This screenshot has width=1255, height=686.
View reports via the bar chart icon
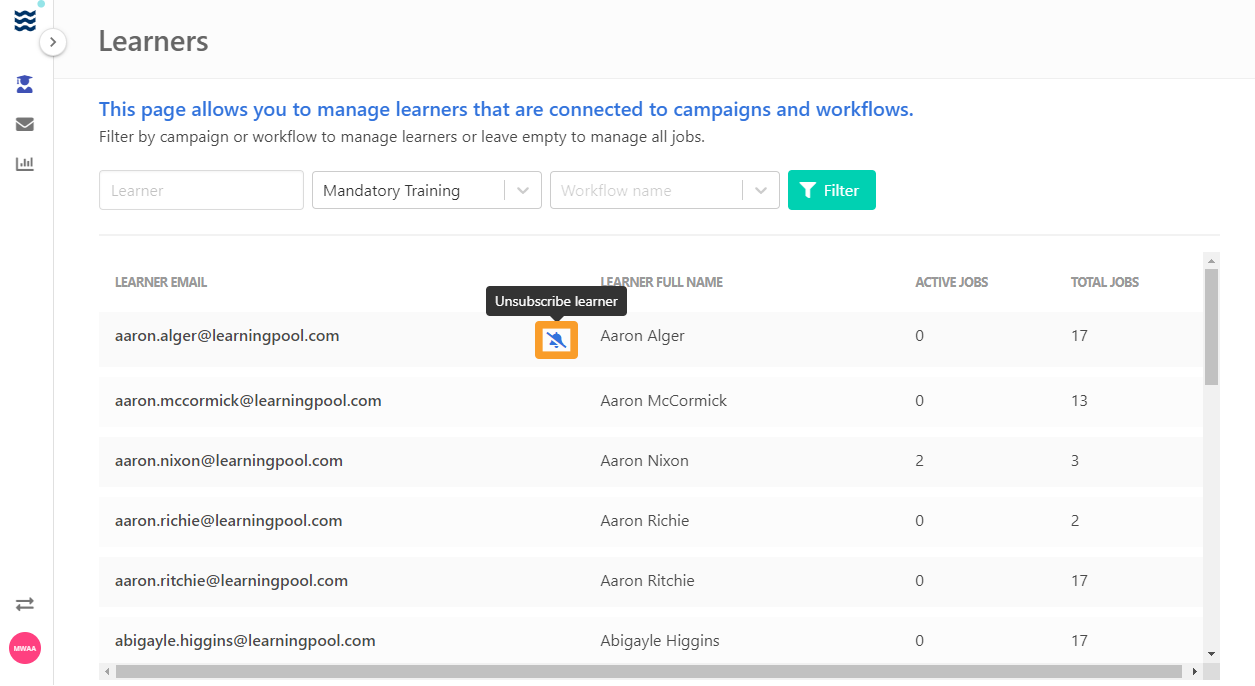point(24,162)
